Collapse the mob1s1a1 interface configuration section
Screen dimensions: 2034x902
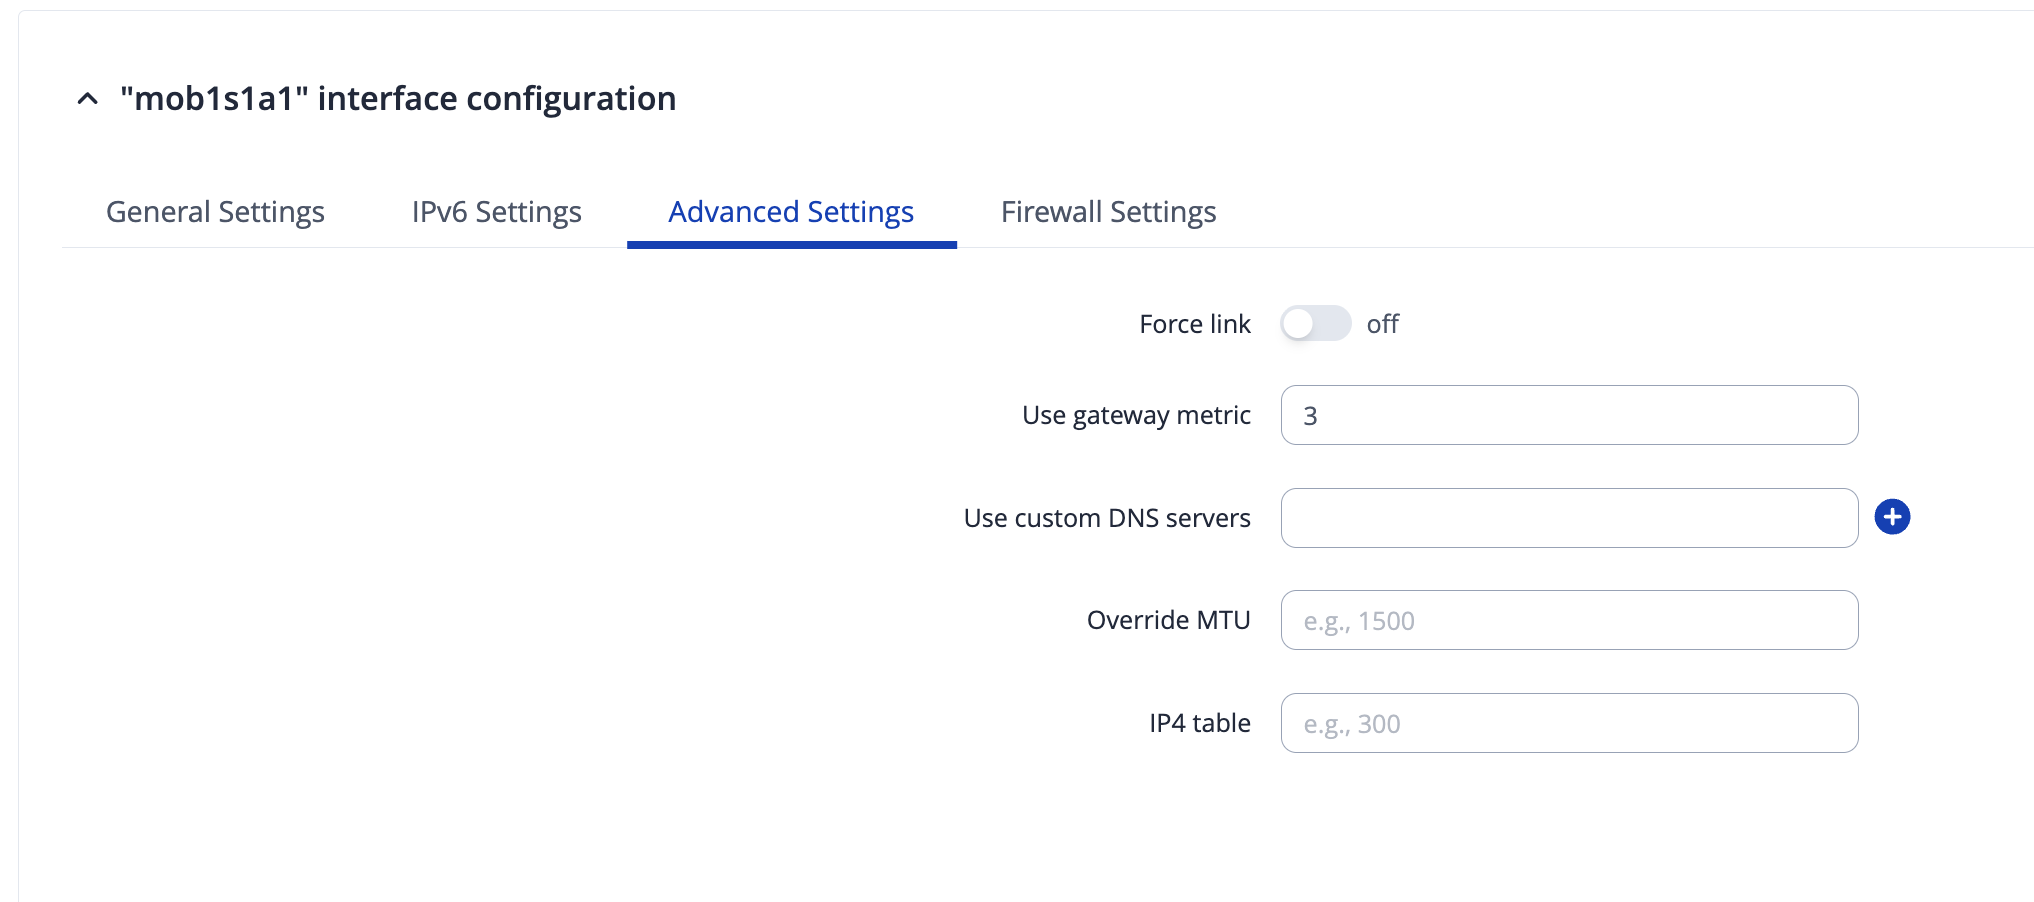88,99
